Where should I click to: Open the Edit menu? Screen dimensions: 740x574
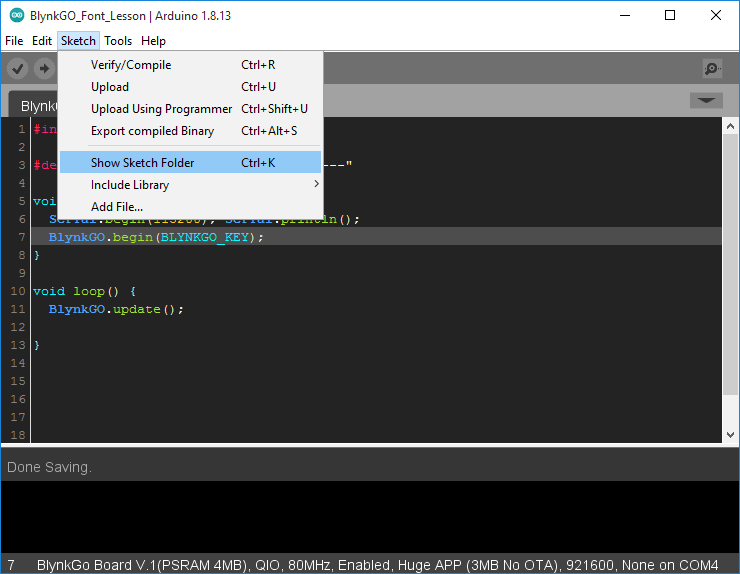point(42,41)
